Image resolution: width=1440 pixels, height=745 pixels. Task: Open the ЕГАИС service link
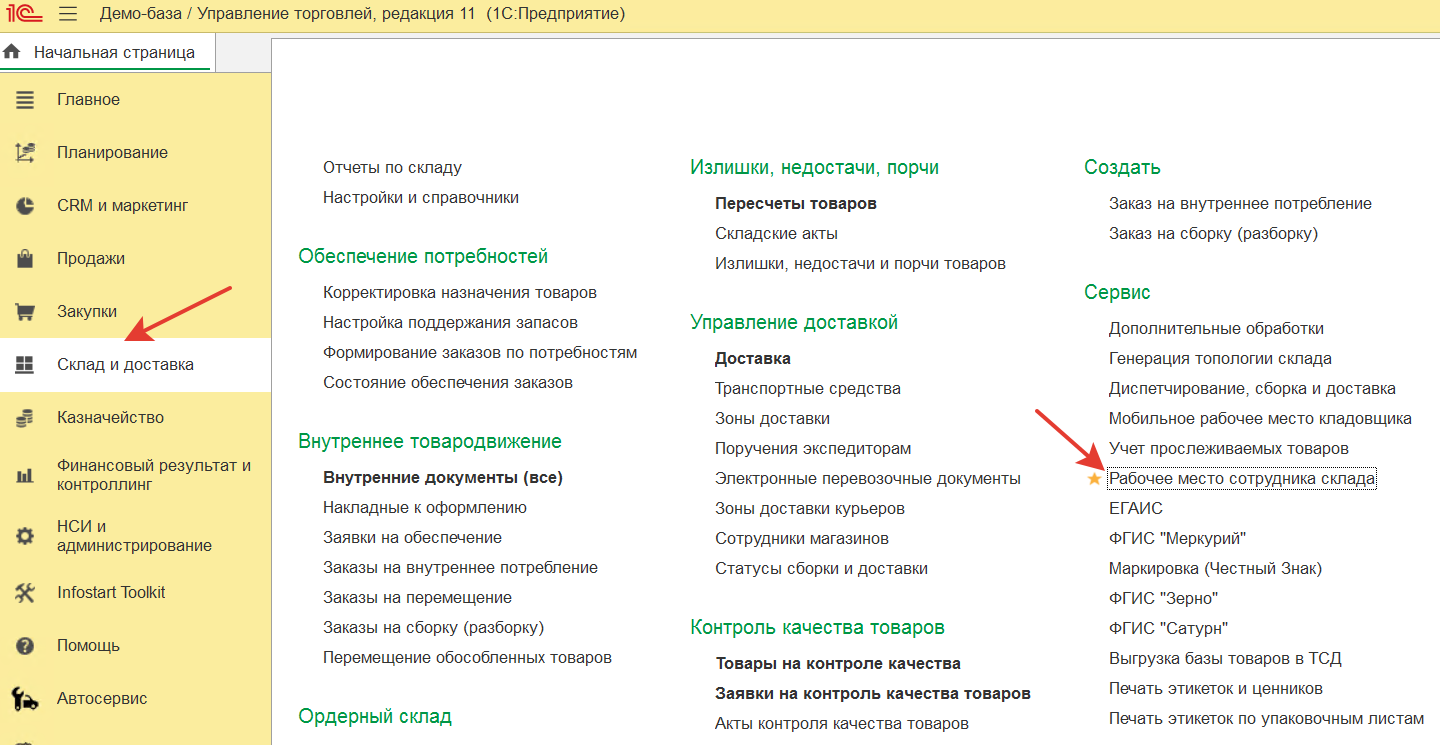tap(1136, 509)
